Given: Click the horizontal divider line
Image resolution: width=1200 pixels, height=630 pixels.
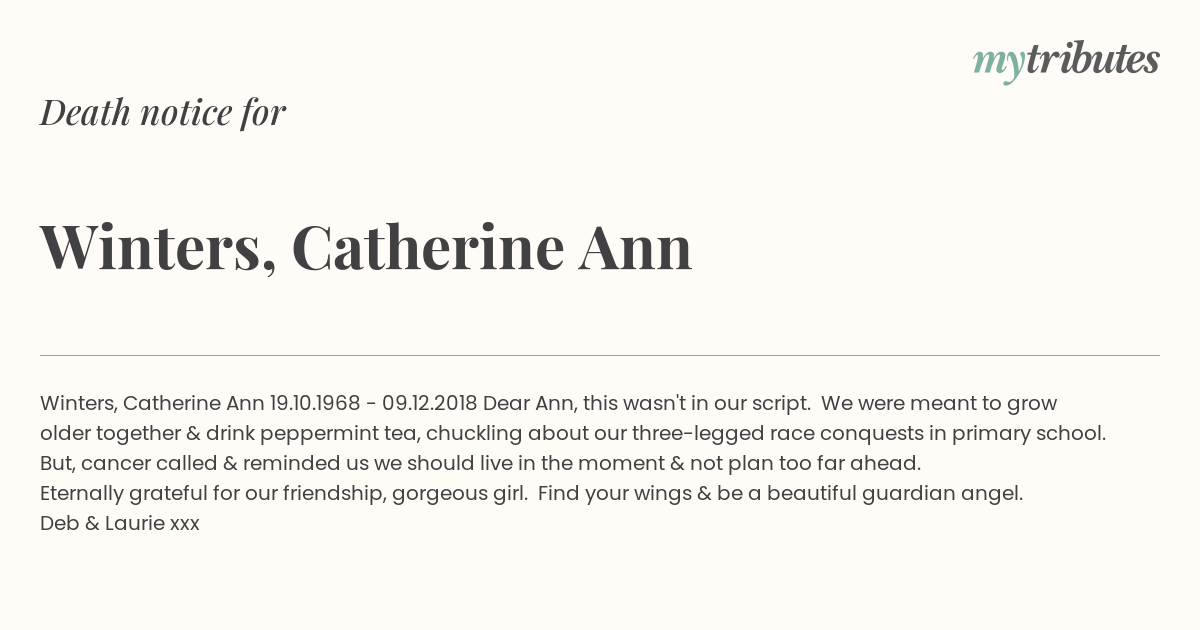Looking at the screenshot, I should (600, 355).
